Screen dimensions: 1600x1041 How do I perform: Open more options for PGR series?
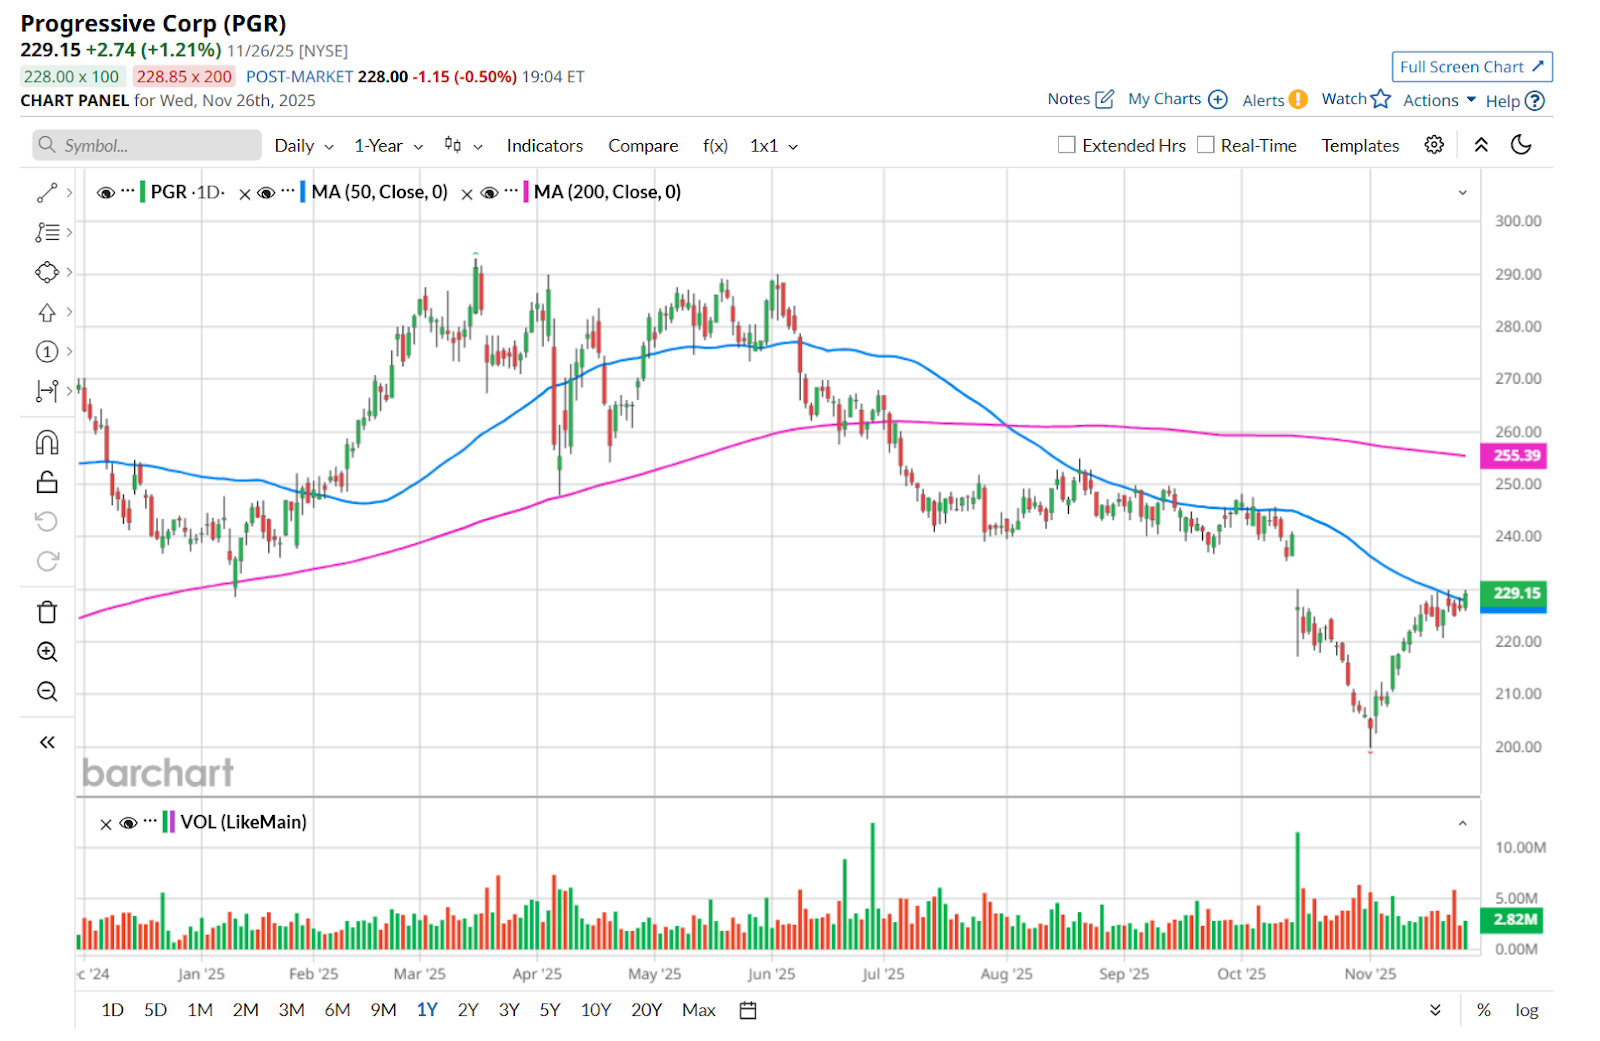tap(128, 190)
